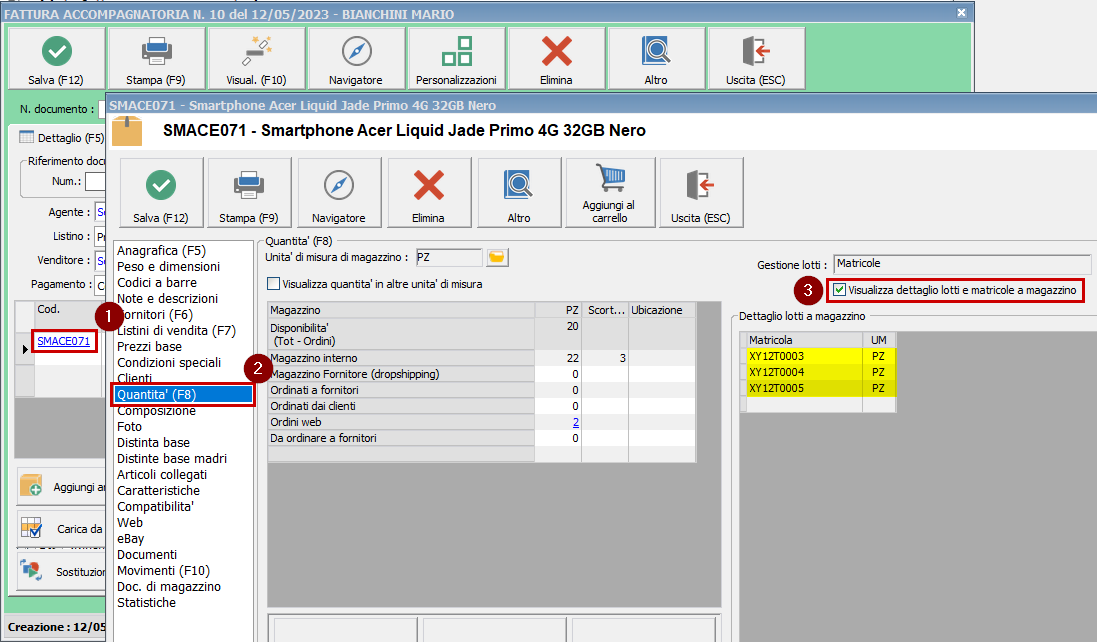Click the Disponibilita' (Tot - Ordini) row

[482, 334]
